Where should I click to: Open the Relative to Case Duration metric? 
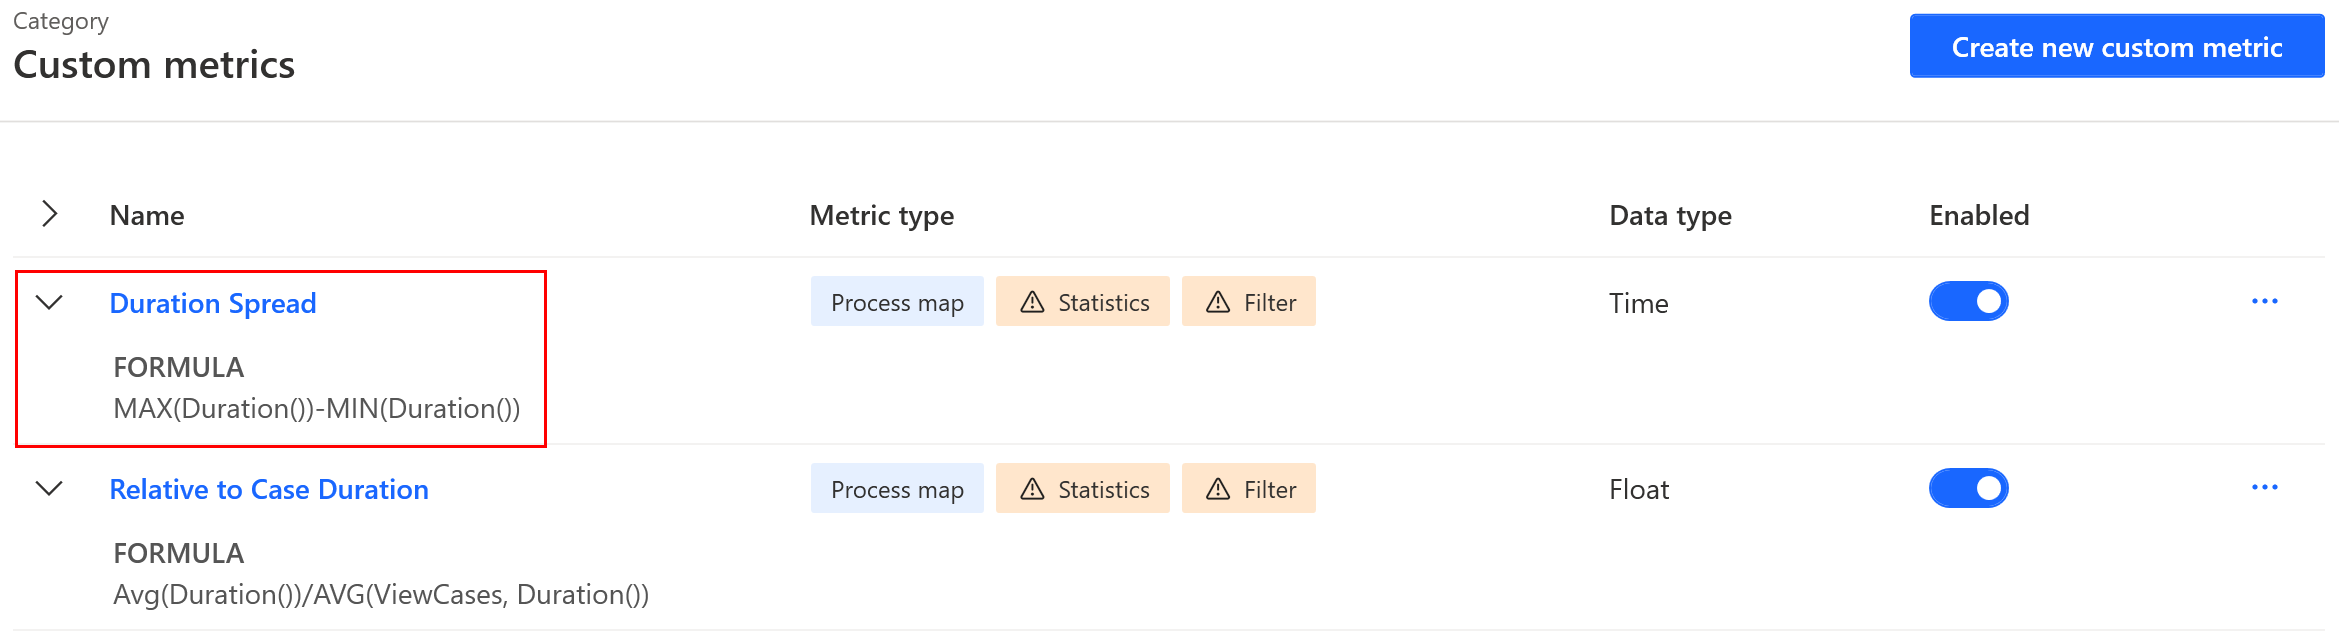click(269, 489)
